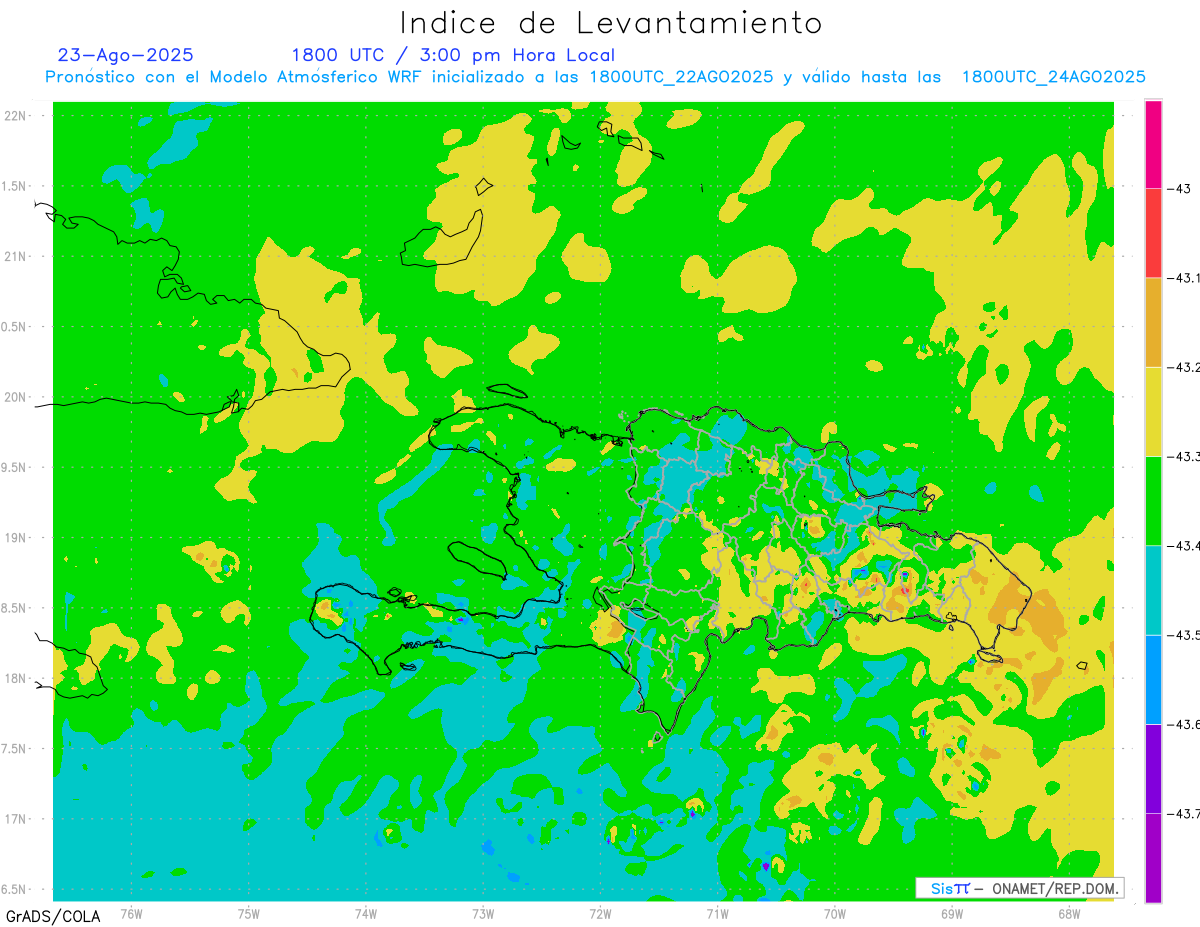Click the orange swatch in the color scale
This screenshot has width=1200, height=927.
[x=1153, y=322]
